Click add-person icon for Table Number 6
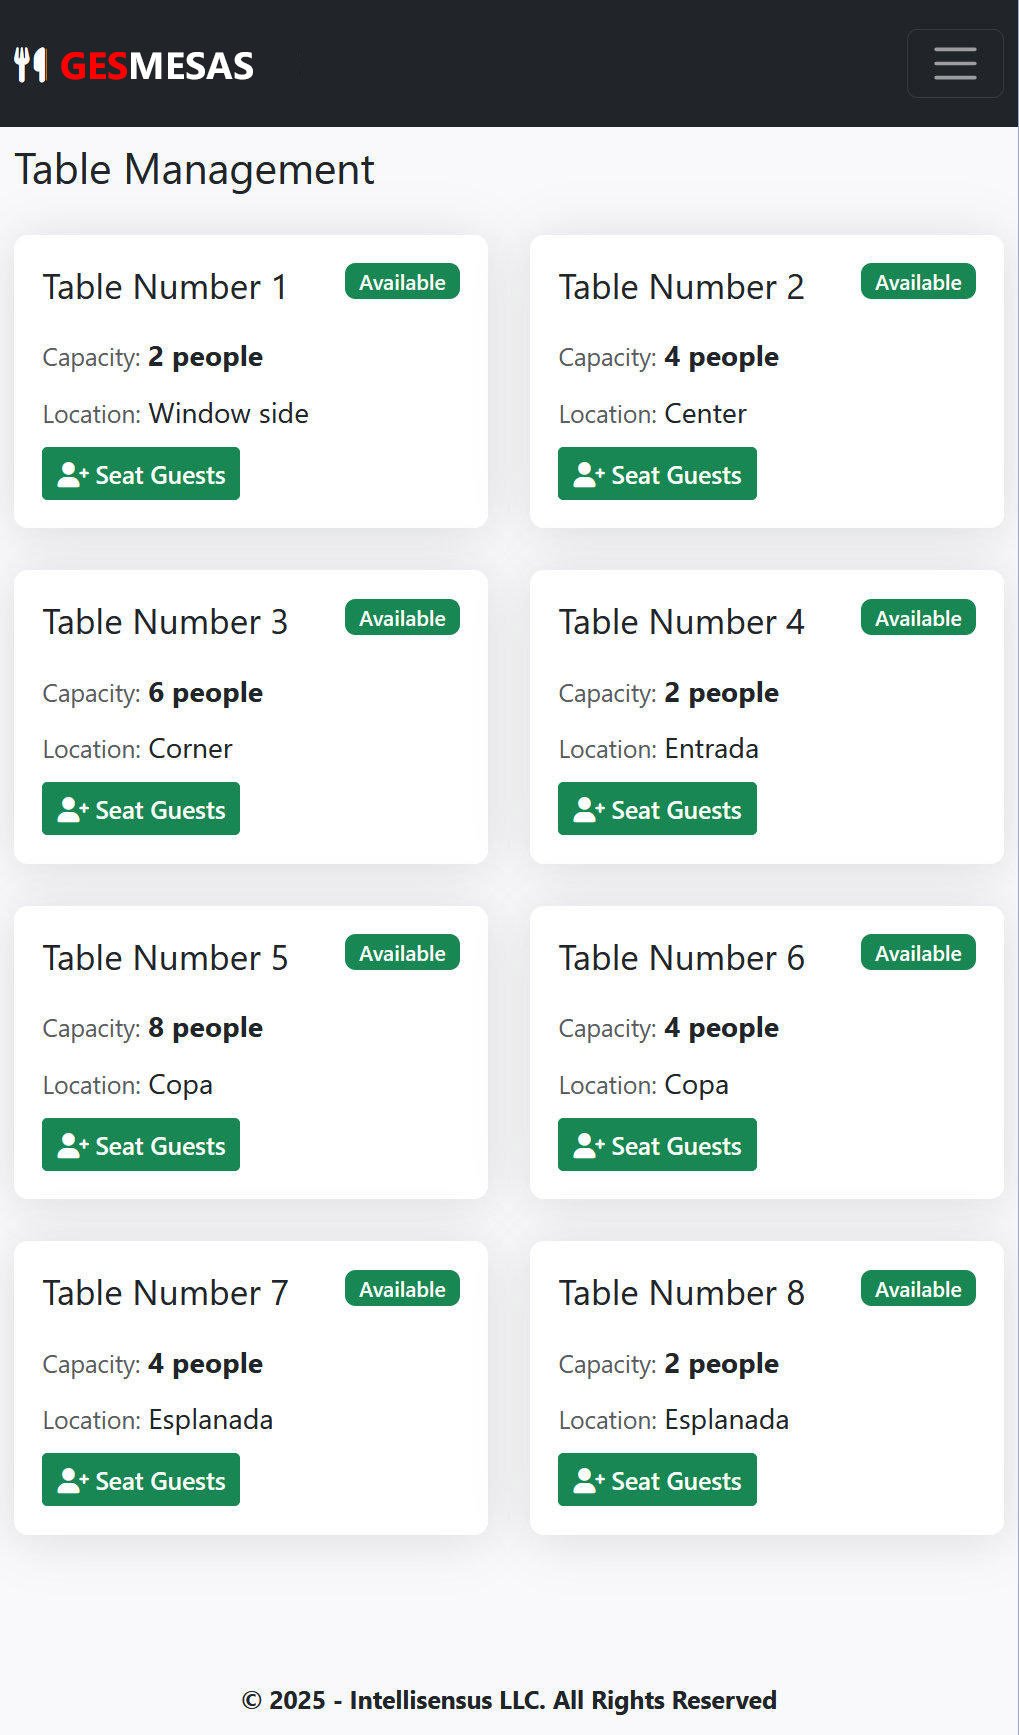Screen dimensions: 1019x1735 (589, 1145)
